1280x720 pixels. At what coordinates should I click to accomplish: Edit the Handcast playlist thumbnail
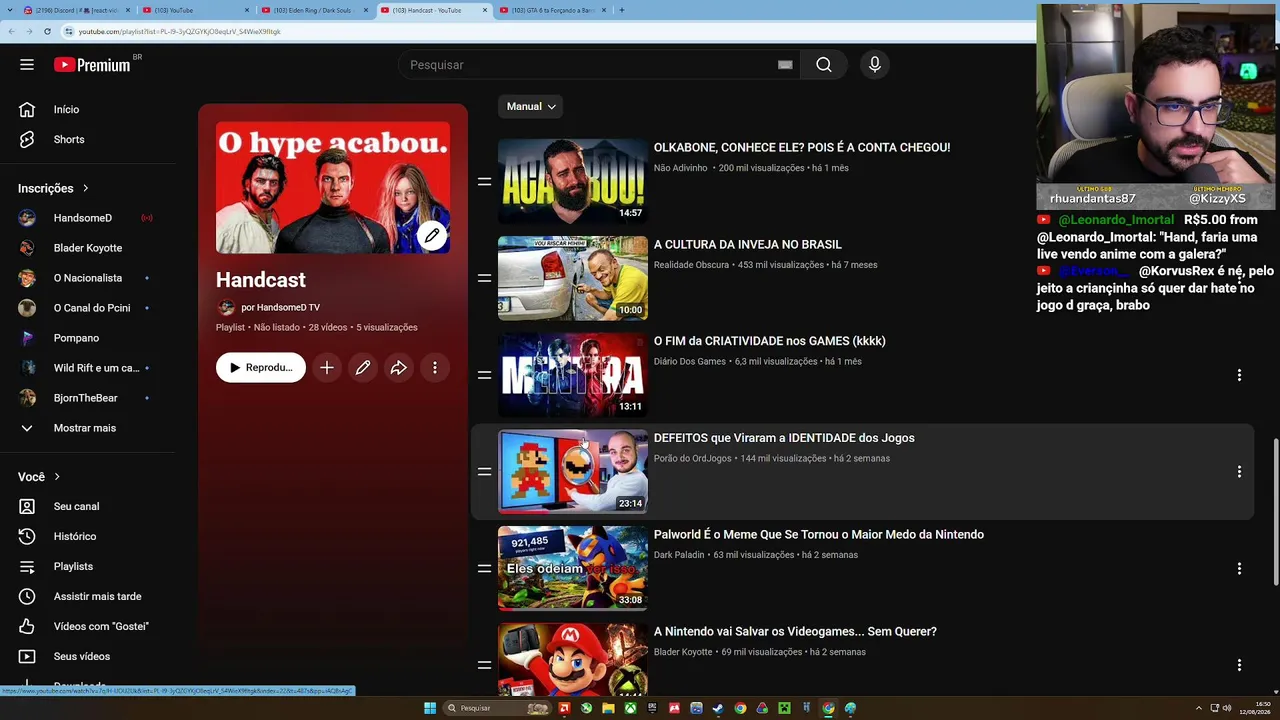[432, 235]
